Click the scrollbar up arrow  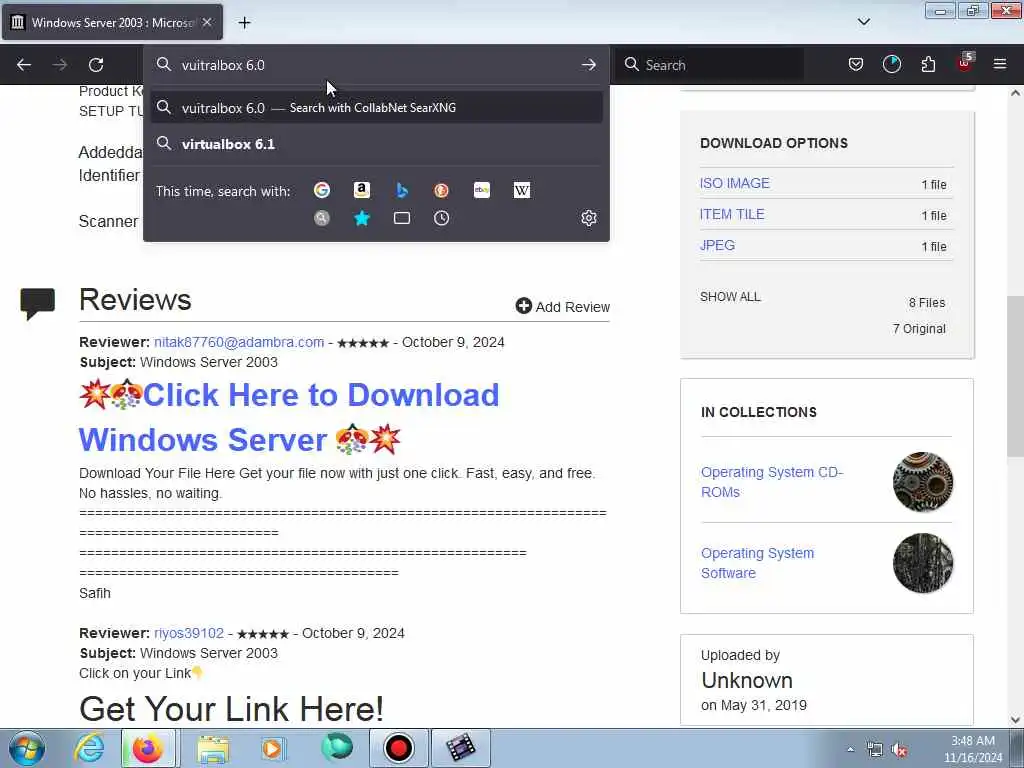pyautogui.click(x=1015, y=93)
